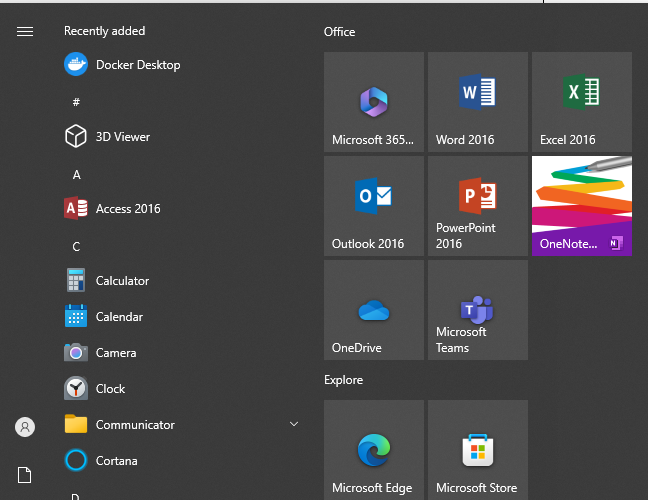The height and width of the screenshot is (500, 648).
Task: Launch the Outlook 2016 tile
Action: pos(374,206)
